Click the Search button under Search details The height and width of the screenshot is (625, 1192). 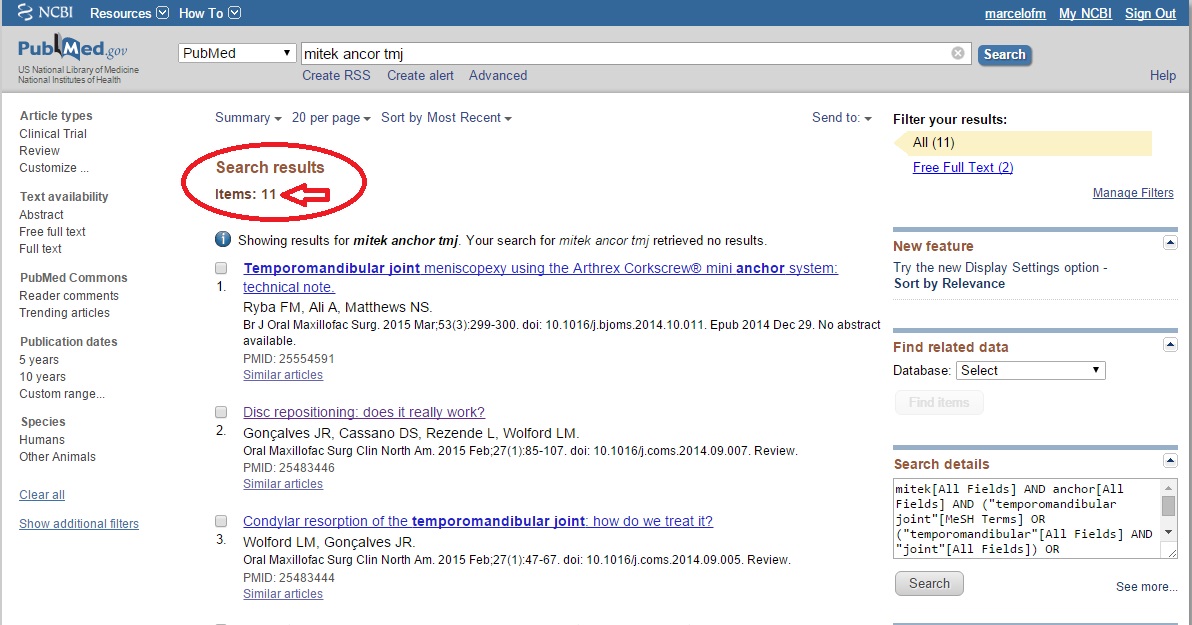tap(929, 583)
